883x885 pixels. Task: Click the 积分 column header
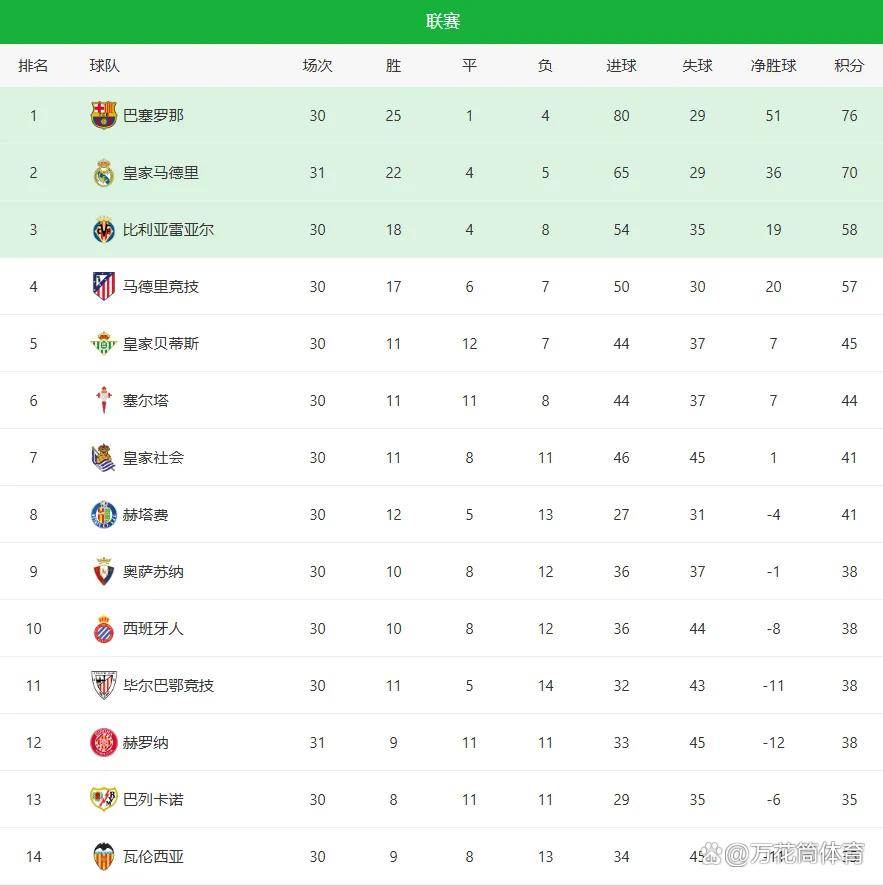click(x=849, y=66)
